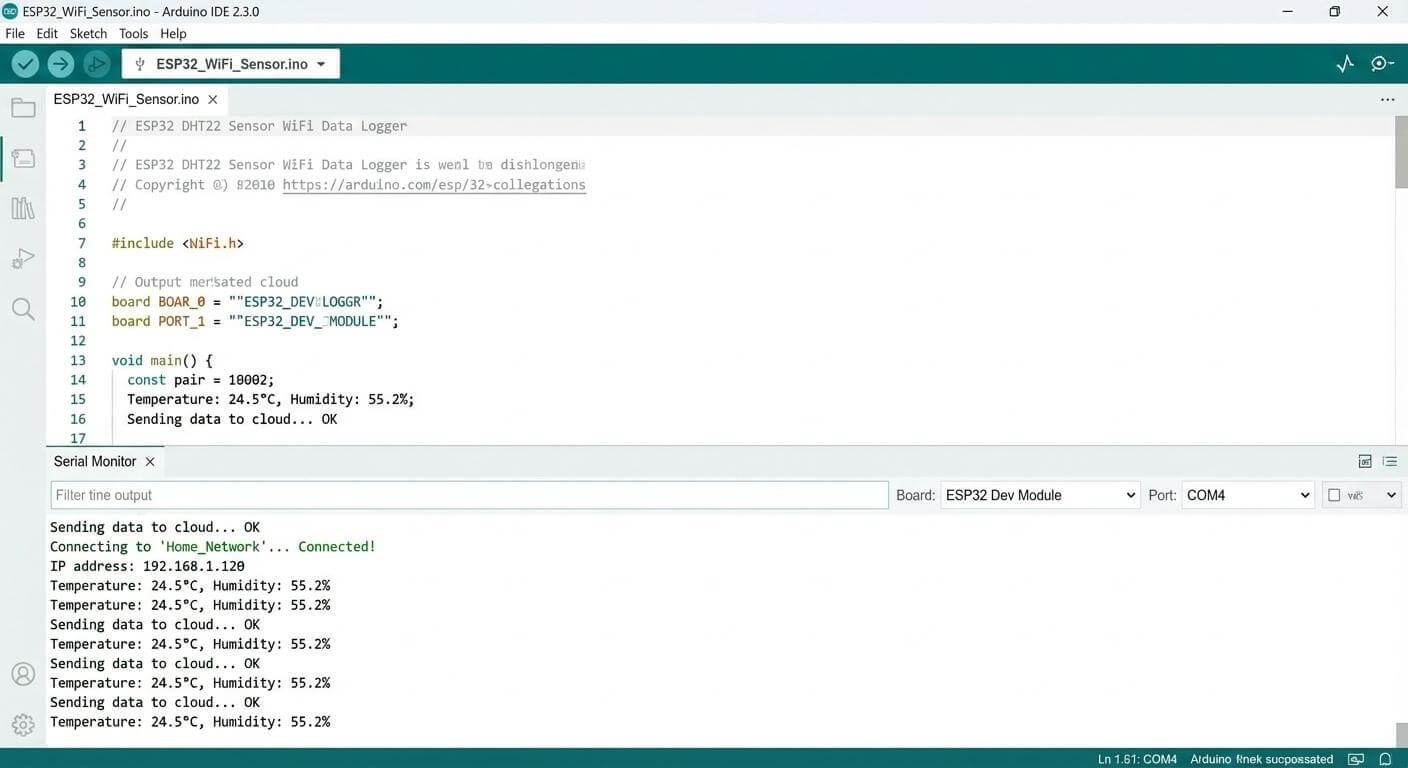Image resolution: width=1408 pixels, height=768 pixels.
Task: Open the Sketchbook folder icon in sidebar
Action: (23, 108)
